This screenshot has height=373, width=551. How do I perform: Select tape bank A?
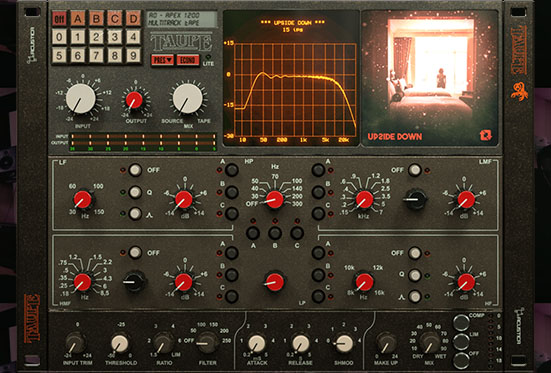tap(78, 18)
